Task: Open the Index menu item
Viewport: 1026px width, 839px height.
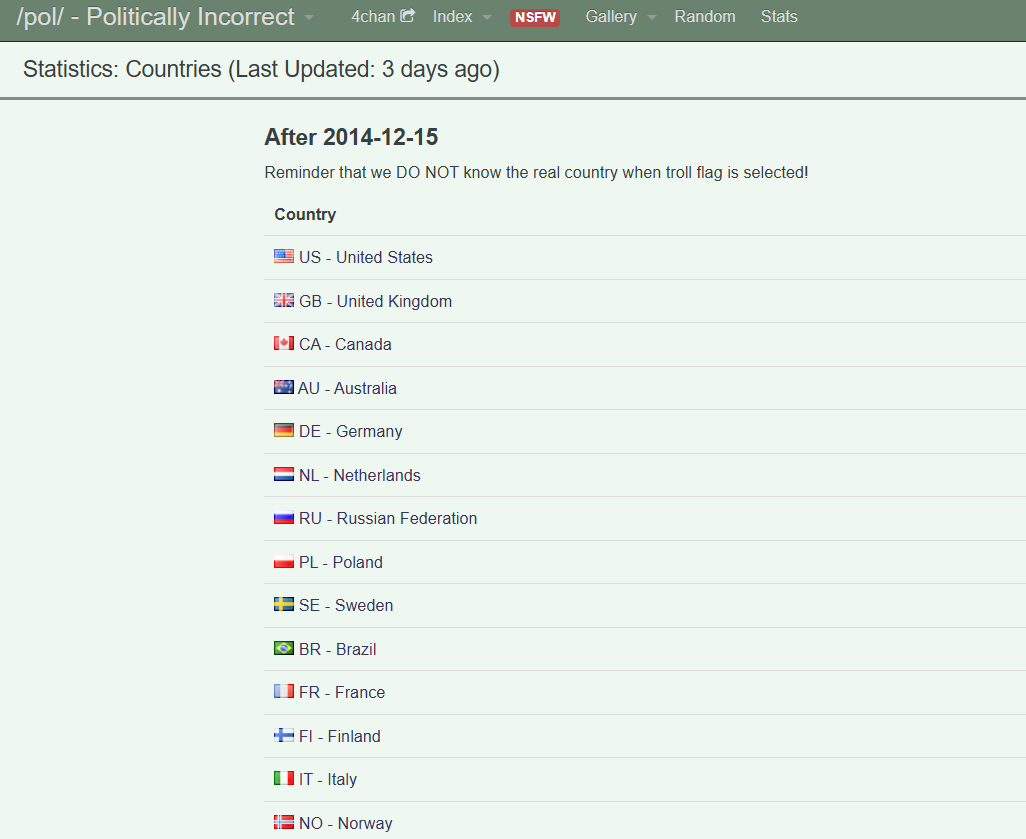Action: [452, 16]
